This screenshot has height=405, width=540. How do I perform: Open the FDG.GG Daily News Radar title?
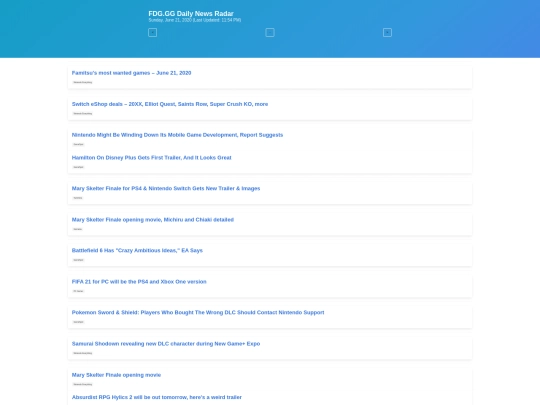coord(191,13)
